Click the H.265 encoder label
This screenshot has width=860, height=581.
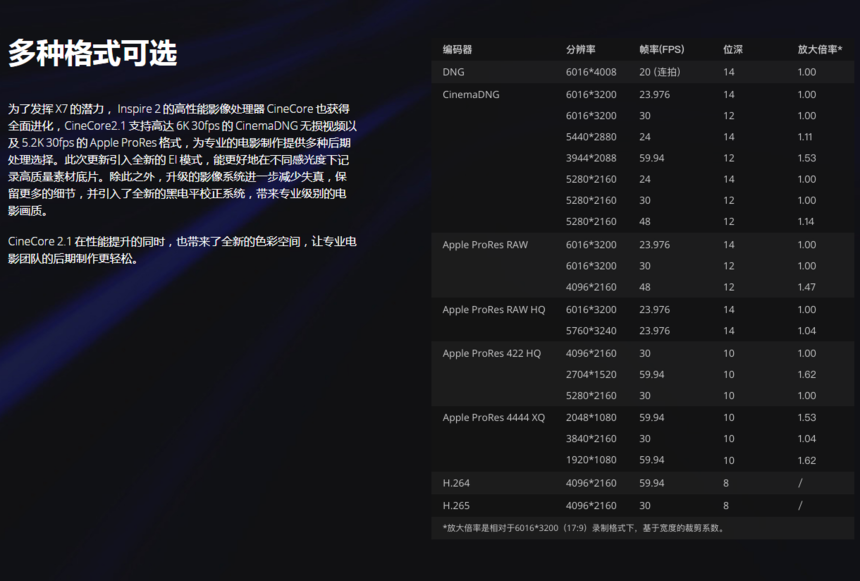point(456,505)
